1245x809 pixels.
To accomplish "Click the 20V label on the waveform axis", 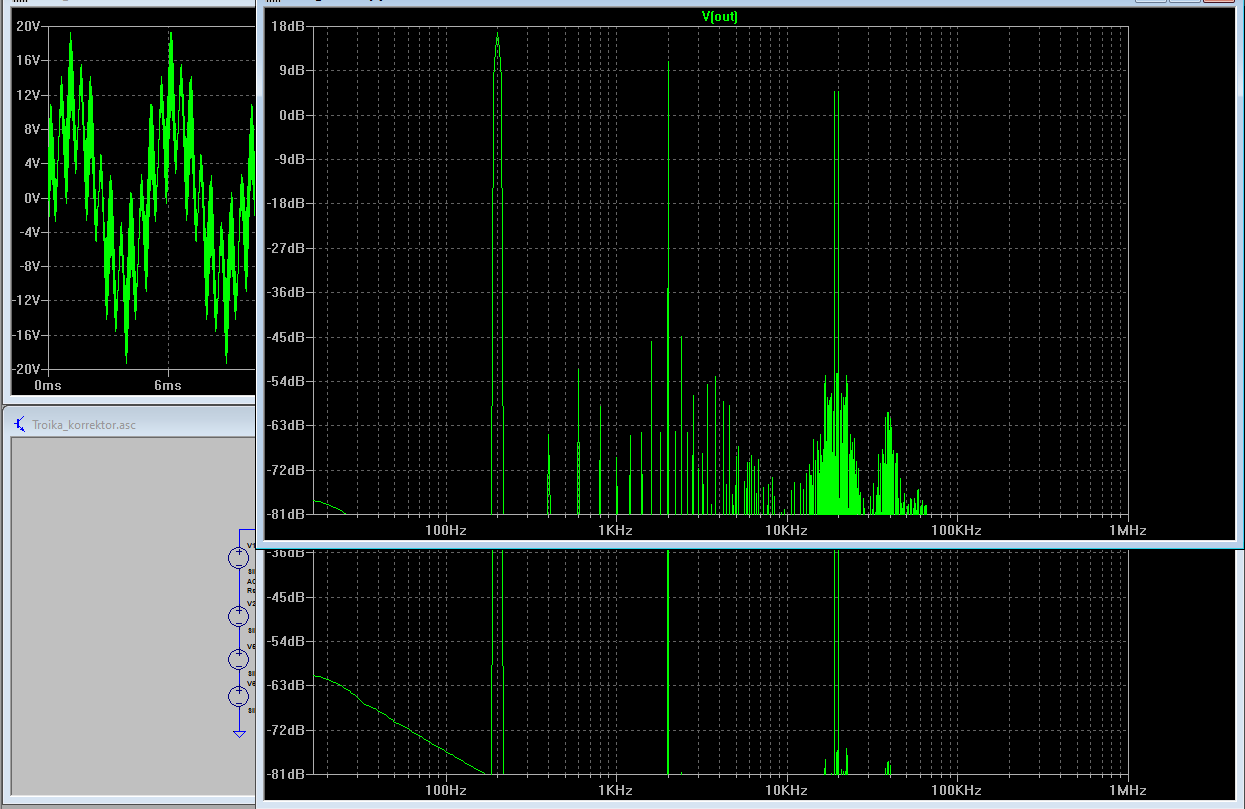I will (x=27, y=26).
